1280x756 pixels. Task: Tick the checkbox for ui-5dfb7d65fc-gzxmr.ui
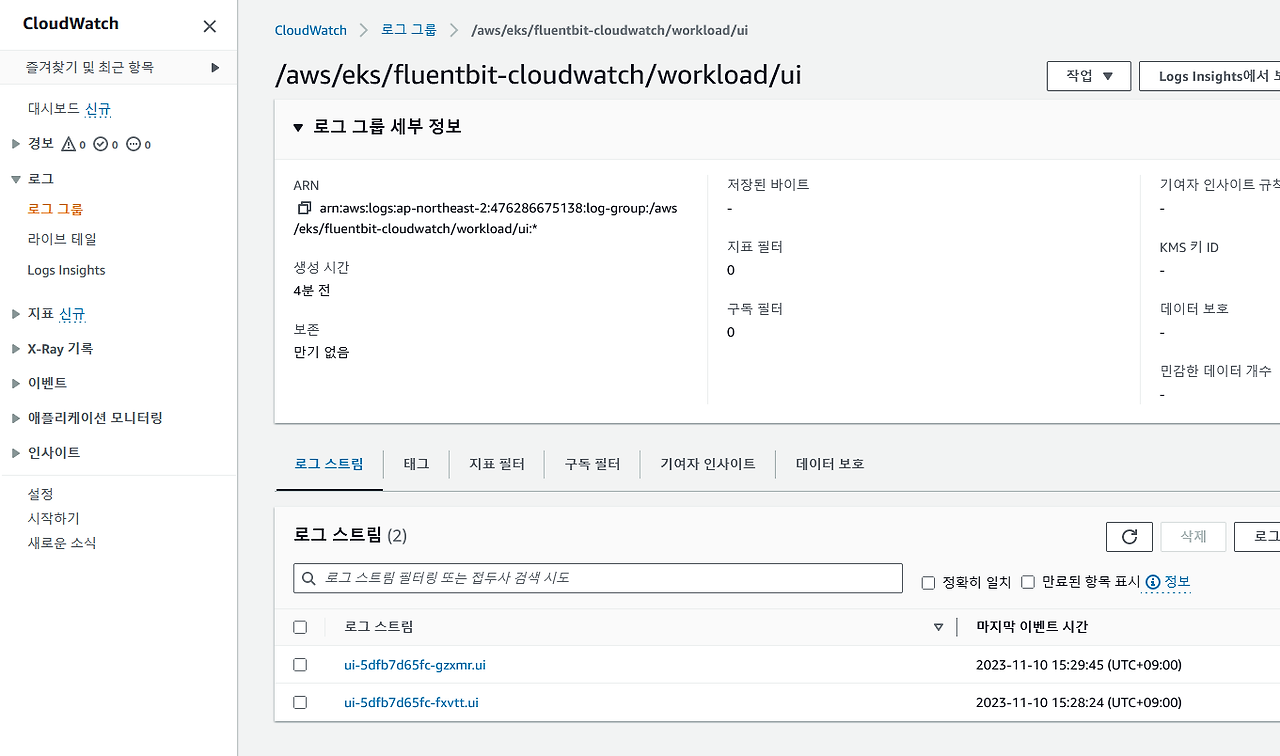(300, 665)
